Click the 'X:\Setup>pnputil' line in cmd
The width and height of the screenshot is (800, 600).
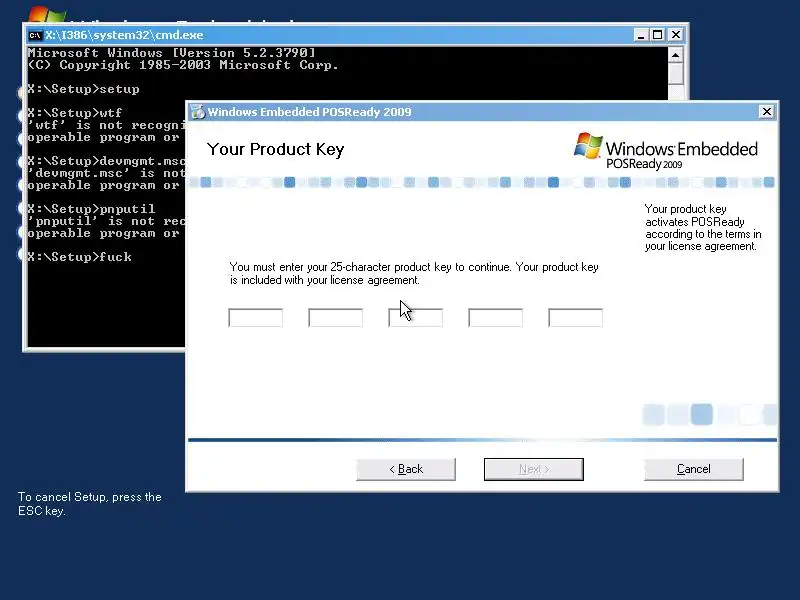pyautogui.click(x=91, y=209)
